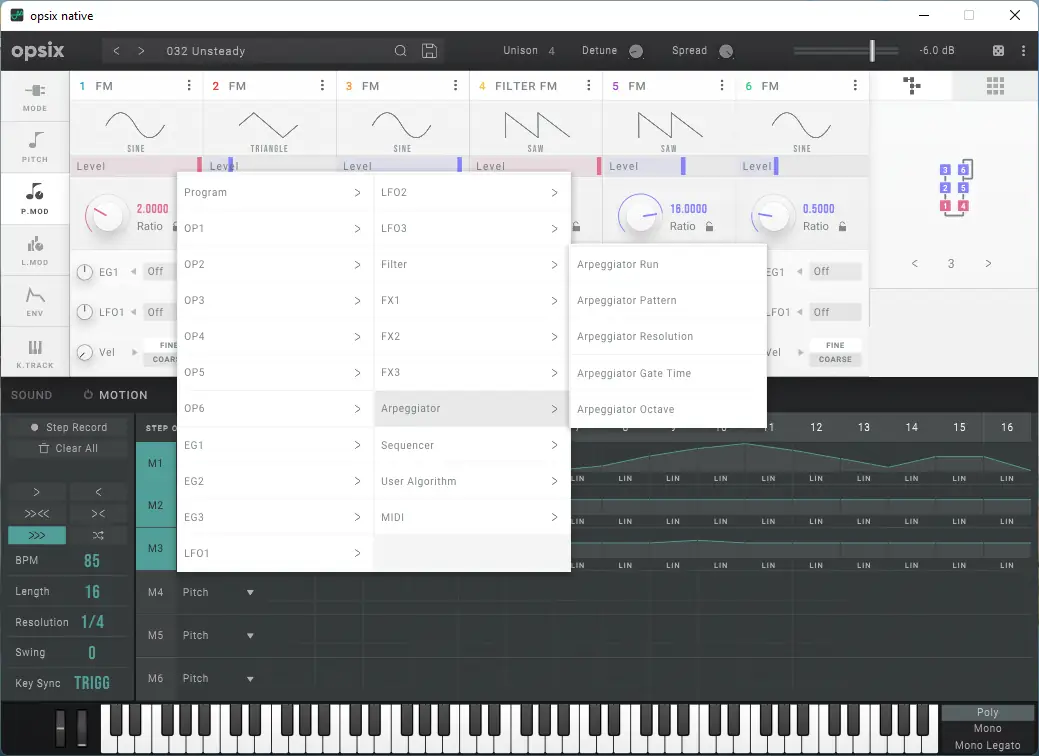Viewport: 1039px width, 756px height.
Task: Select motion lane M1
Action: pyautogui.click(x=156, y=463)
